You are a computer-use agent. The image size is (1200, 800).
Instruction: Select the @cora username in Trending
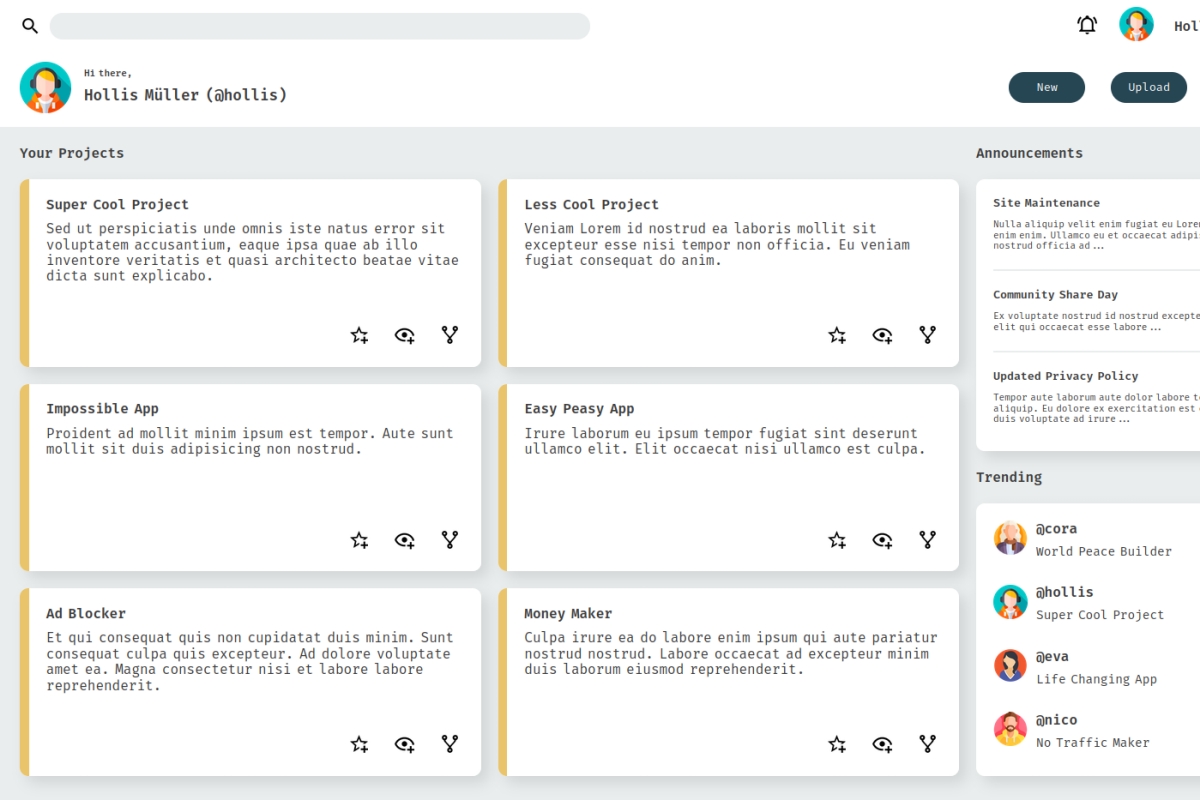(1056, 528)
